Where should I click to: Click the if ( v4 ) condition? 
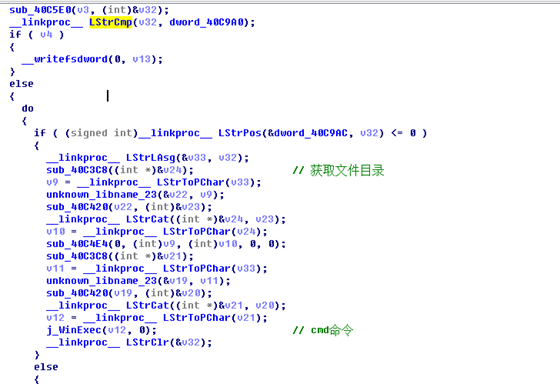tap(36, 35)
